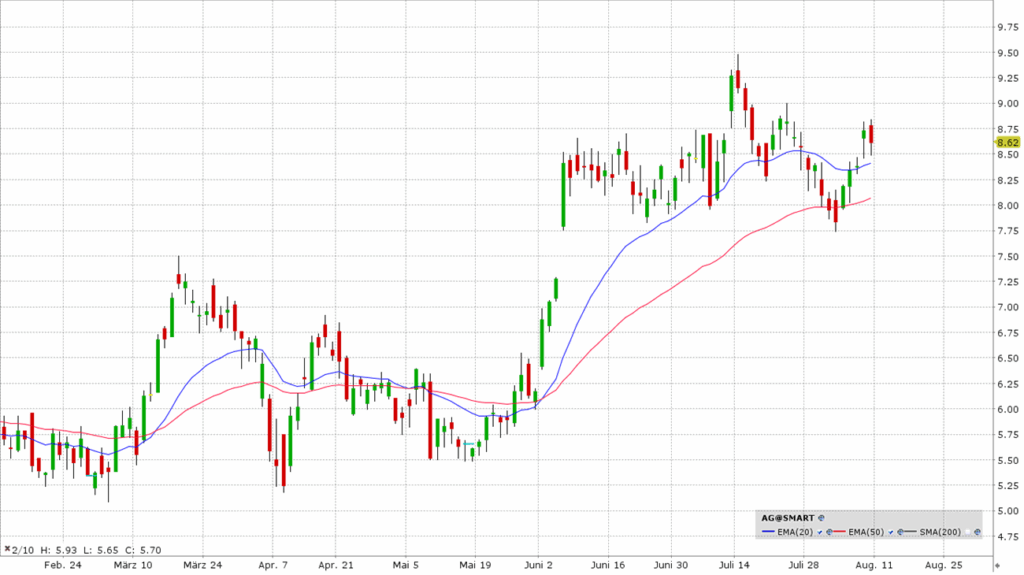Uncheck the EMA(20) indicator checkbox

(x=820, y=532)
